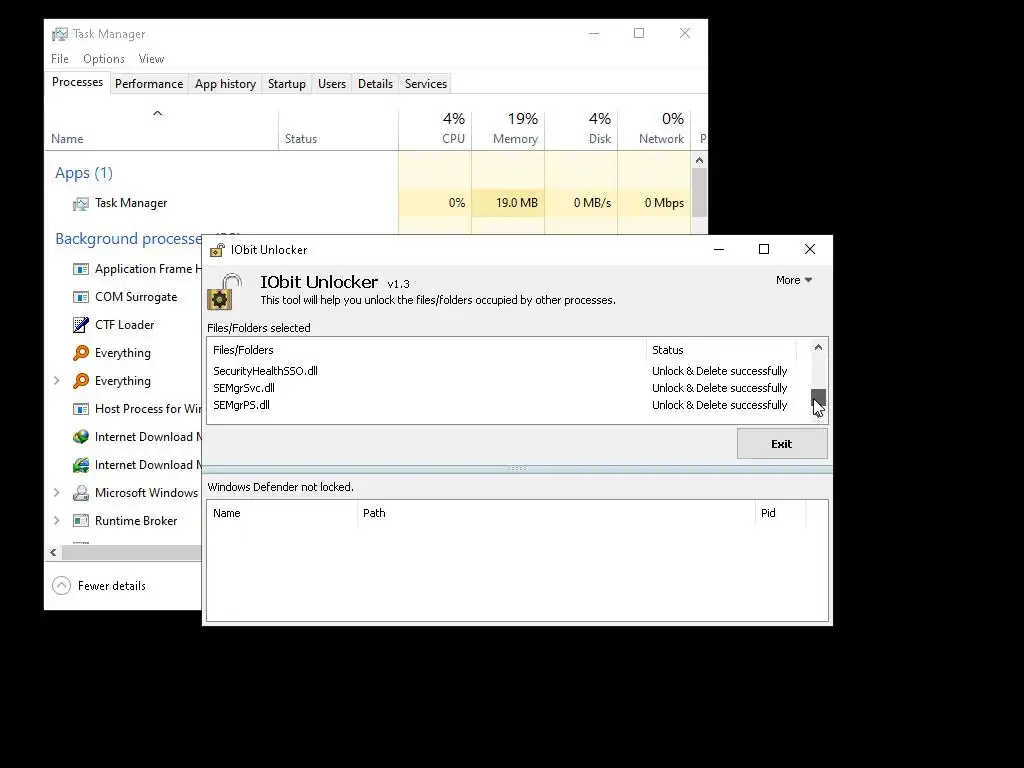
Task: Switch to the App history tab
Action: click(x=225, y=84)
